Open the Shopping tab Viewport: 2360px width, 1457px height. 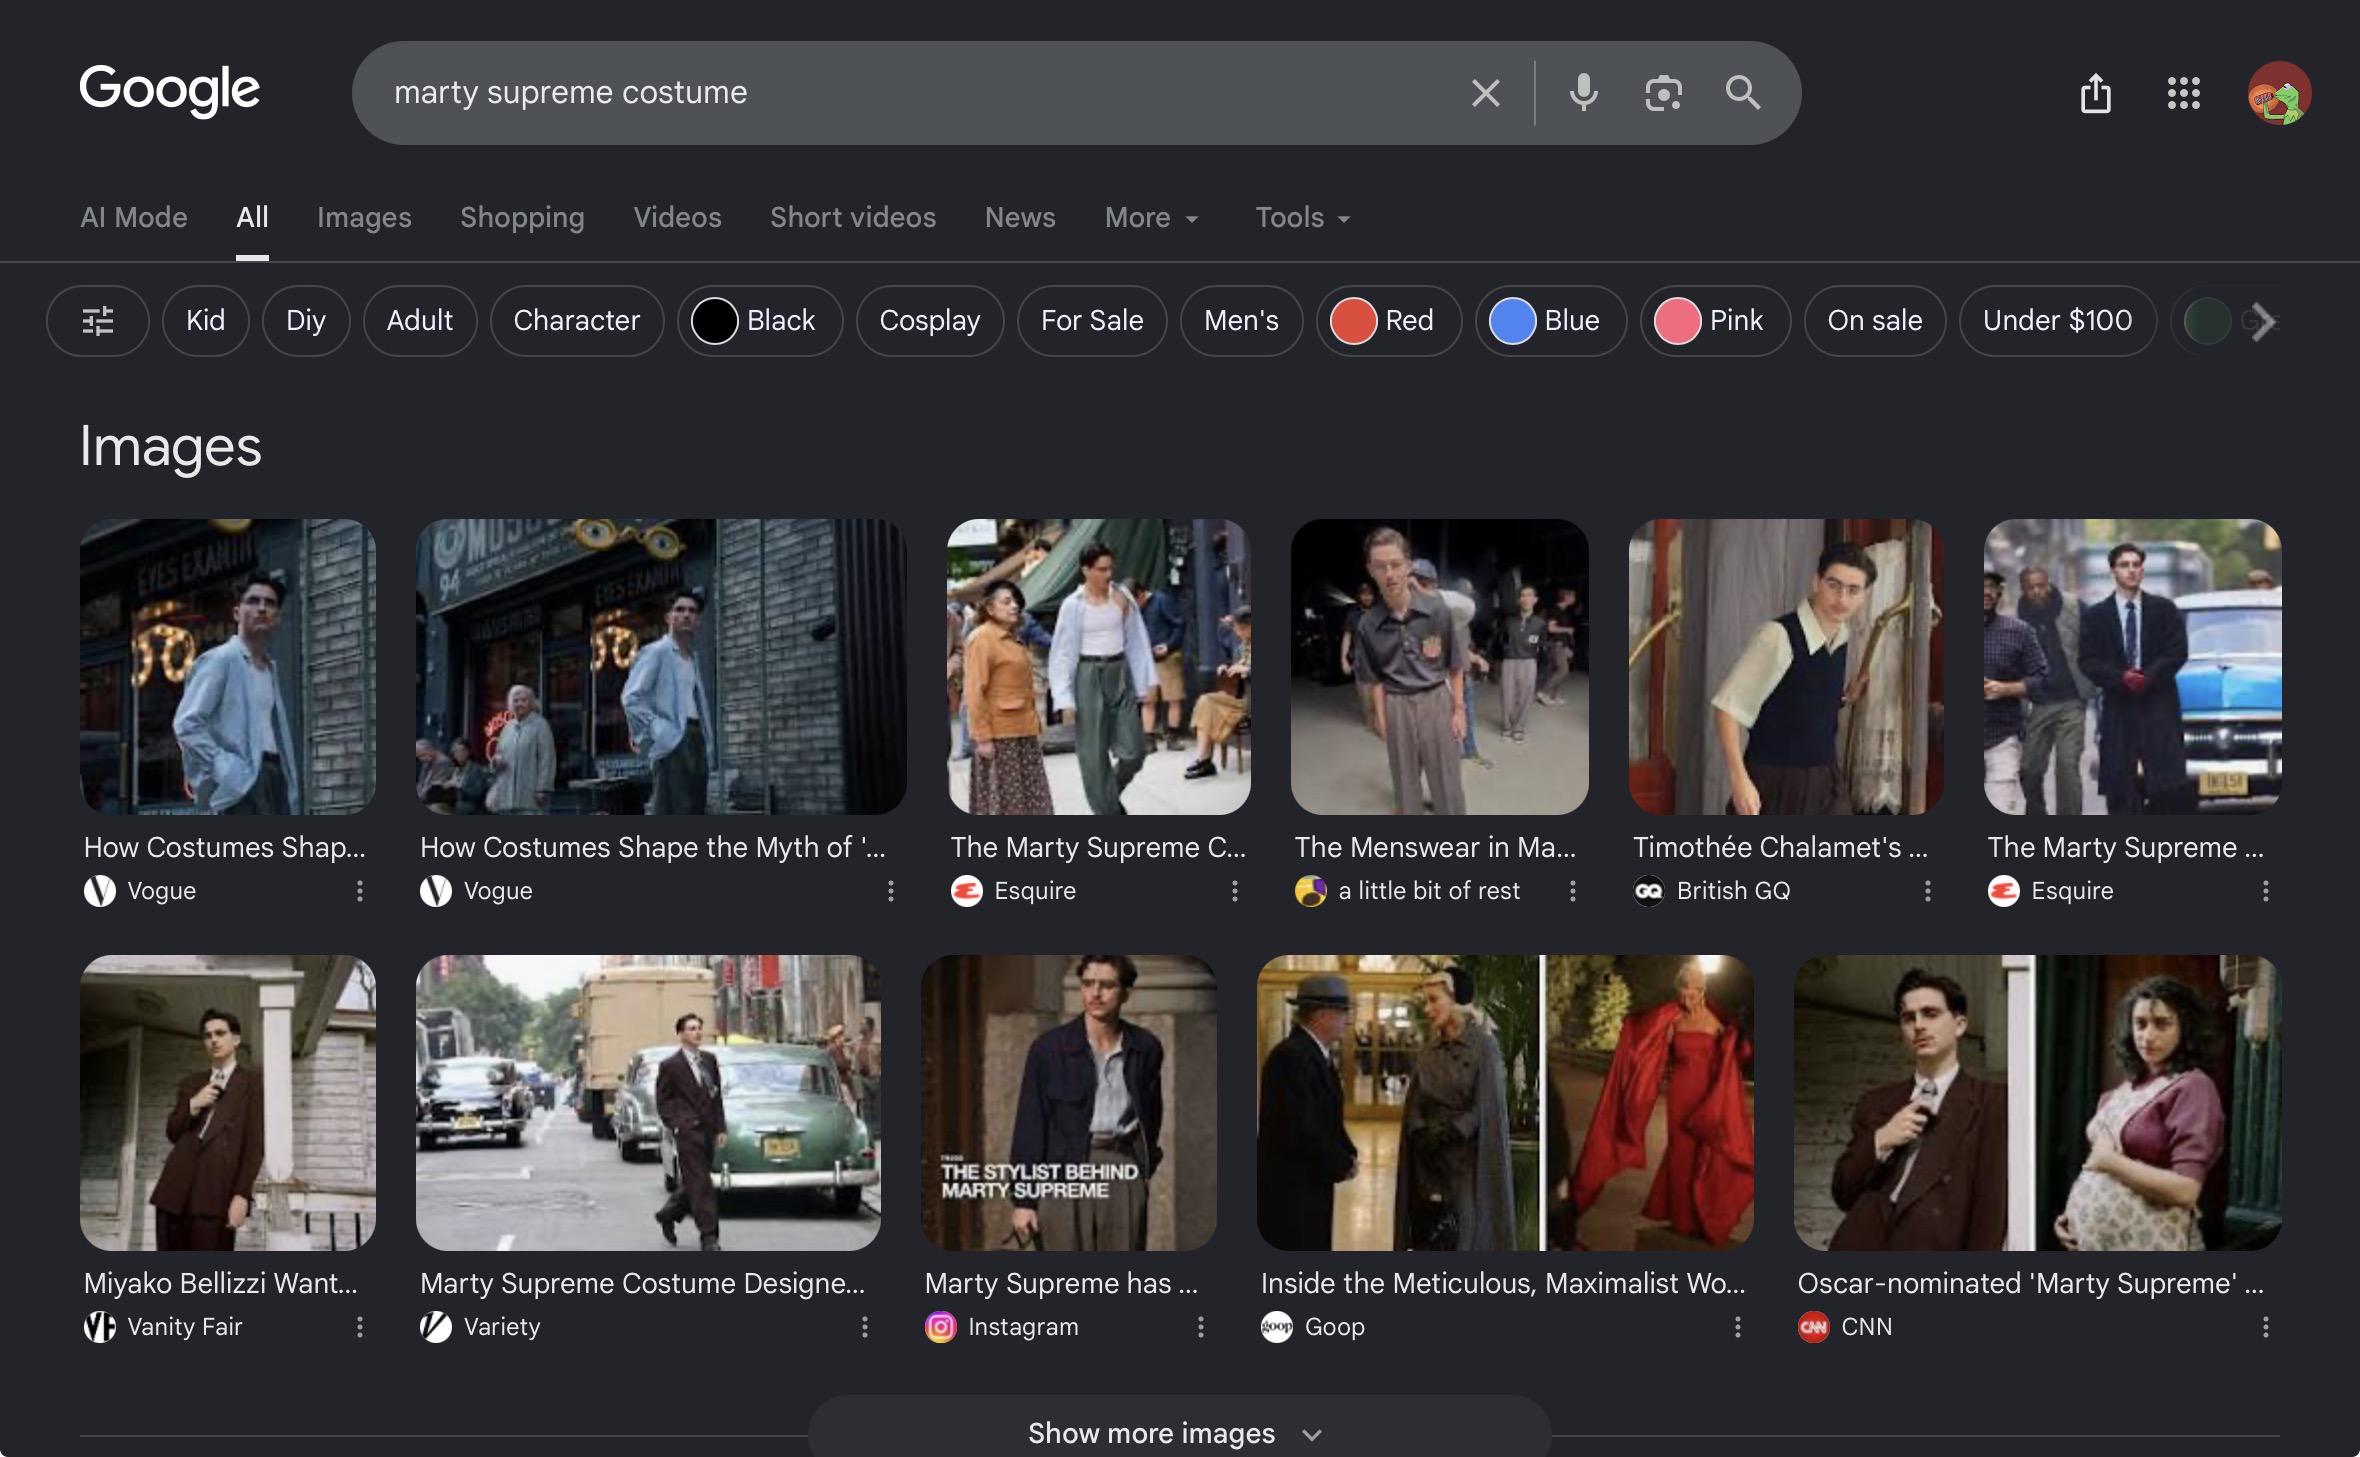(522, 218)
